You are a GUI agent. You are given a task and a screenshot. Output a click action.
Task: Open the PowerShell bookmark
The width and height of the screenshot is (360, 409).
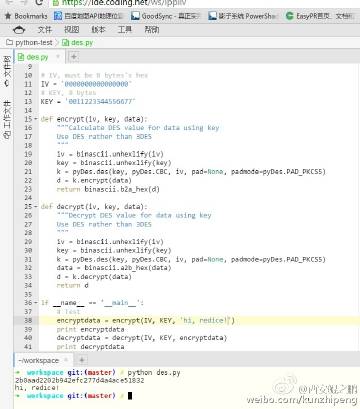point(242,16)
